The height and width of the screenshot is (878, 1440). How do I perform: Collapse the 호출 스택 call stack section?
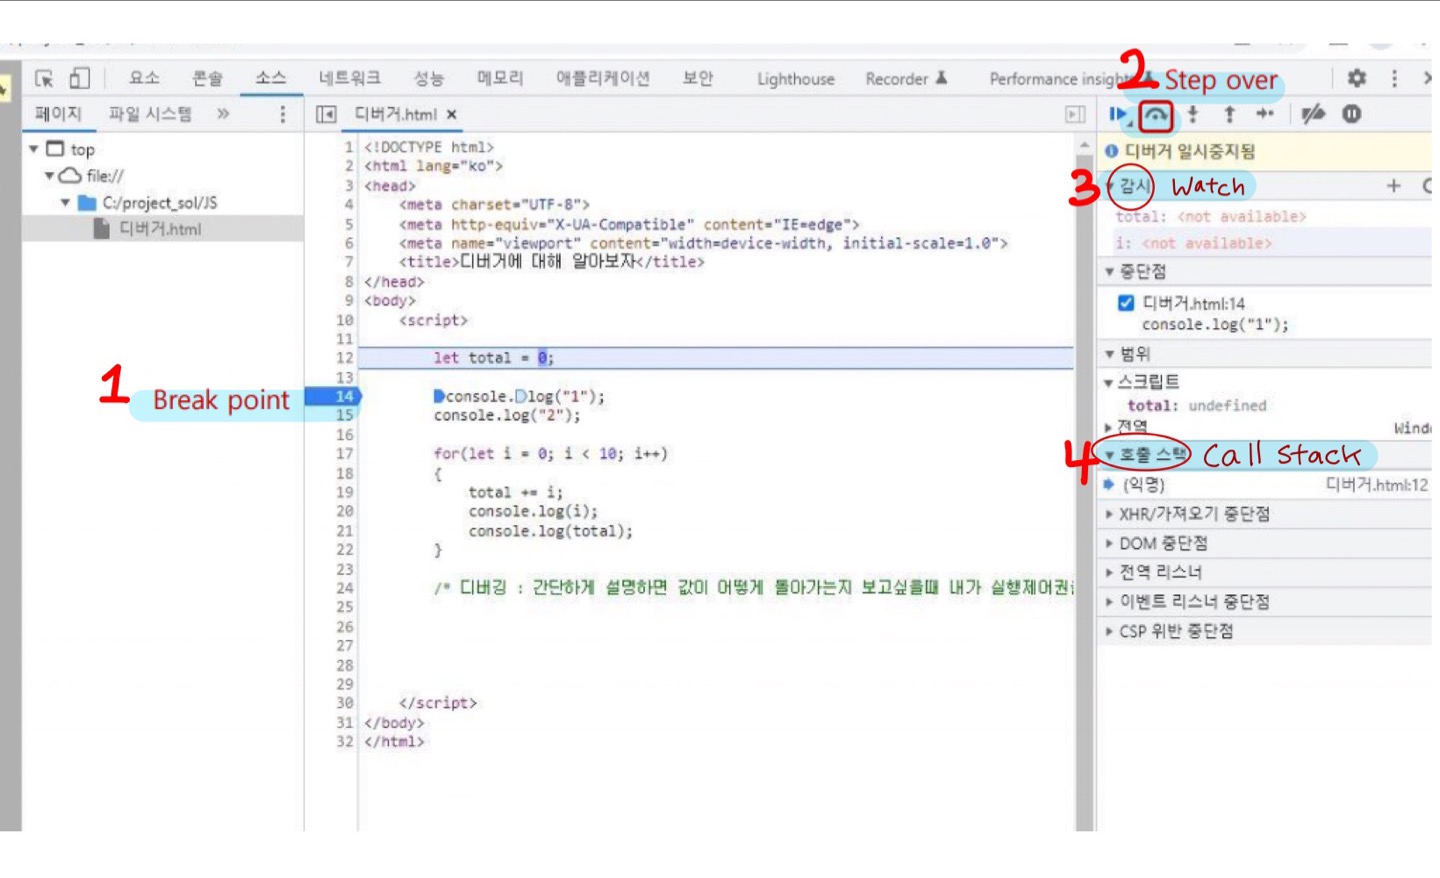pyautogui.click(x=1109, y=455)
